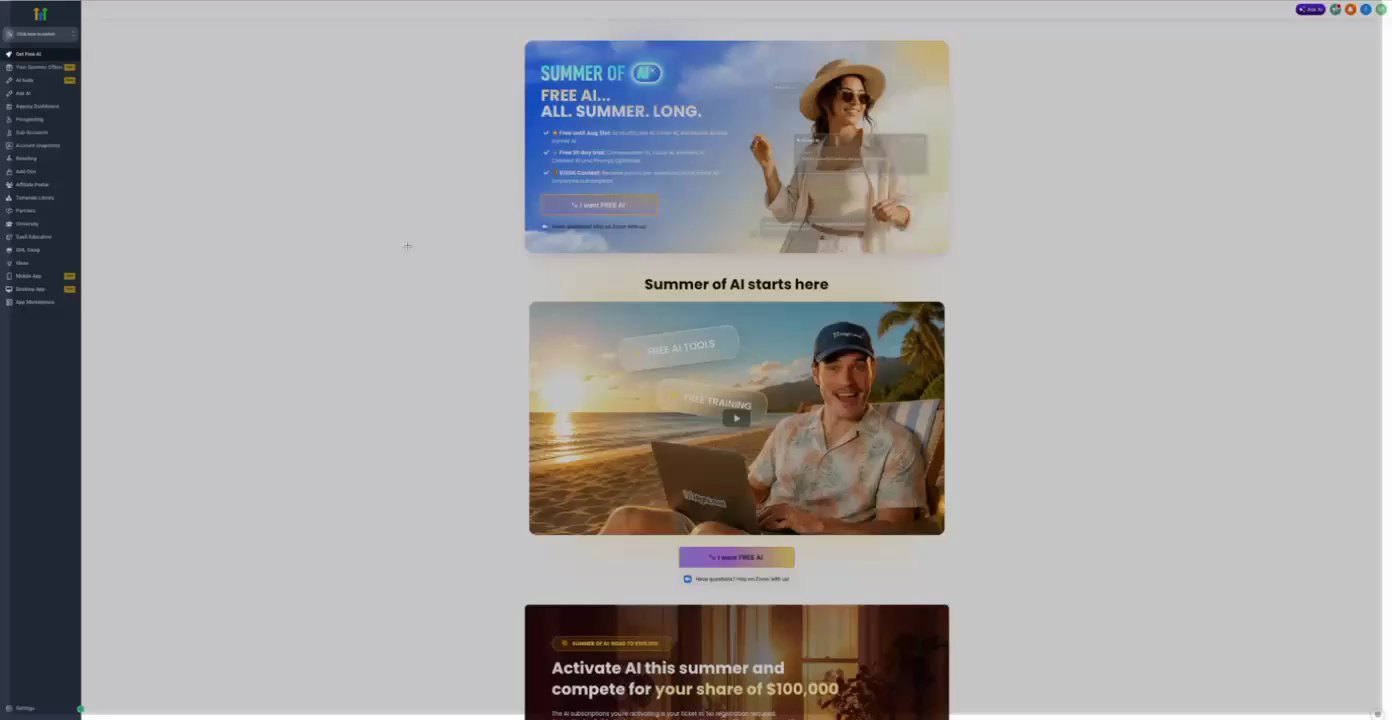The image size is (1392, 720).
Task: Click the Partners handshake icon
Action: (x=9, y=210)
